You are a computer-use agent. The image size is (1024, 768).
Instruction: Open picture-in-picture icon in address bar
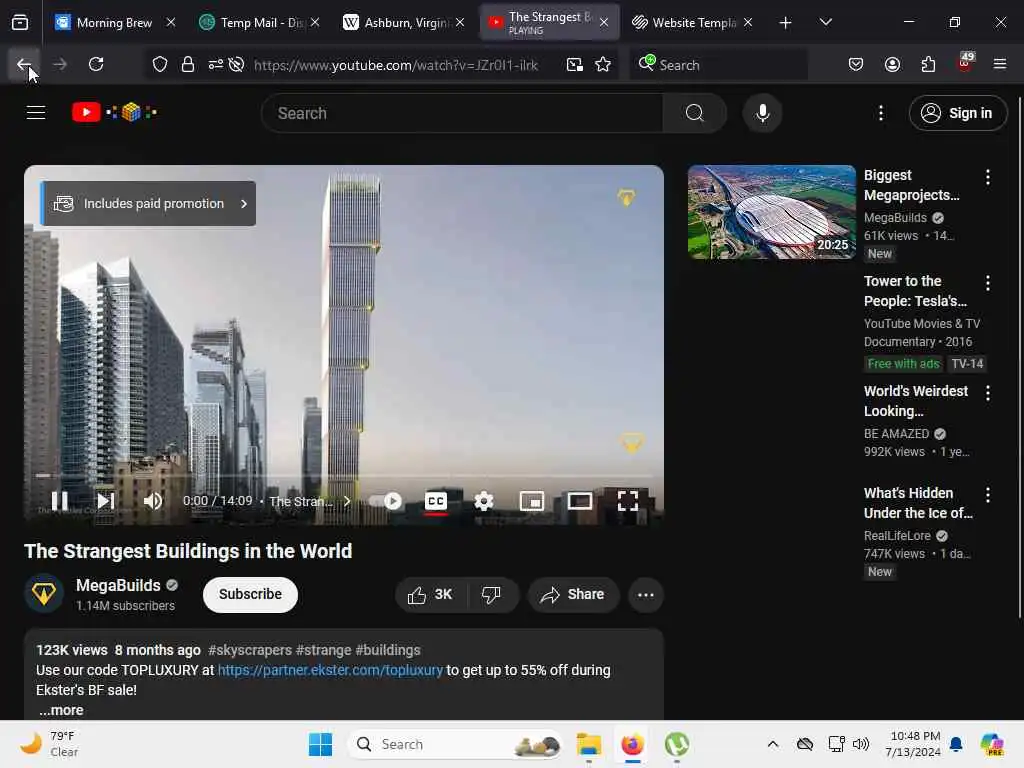point(575,64)
